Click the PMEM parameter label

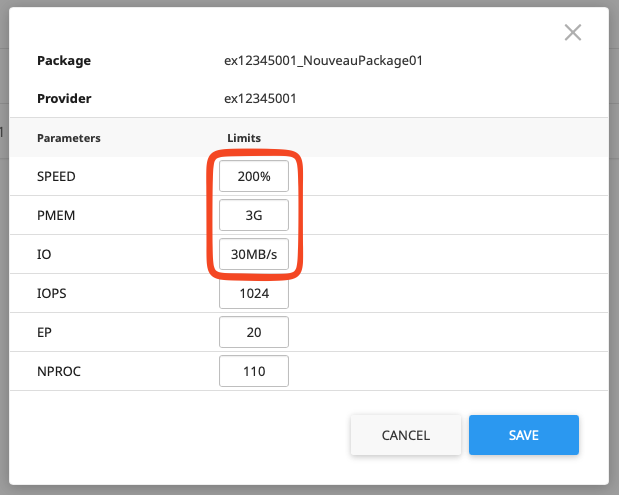(x=56, y=216)
